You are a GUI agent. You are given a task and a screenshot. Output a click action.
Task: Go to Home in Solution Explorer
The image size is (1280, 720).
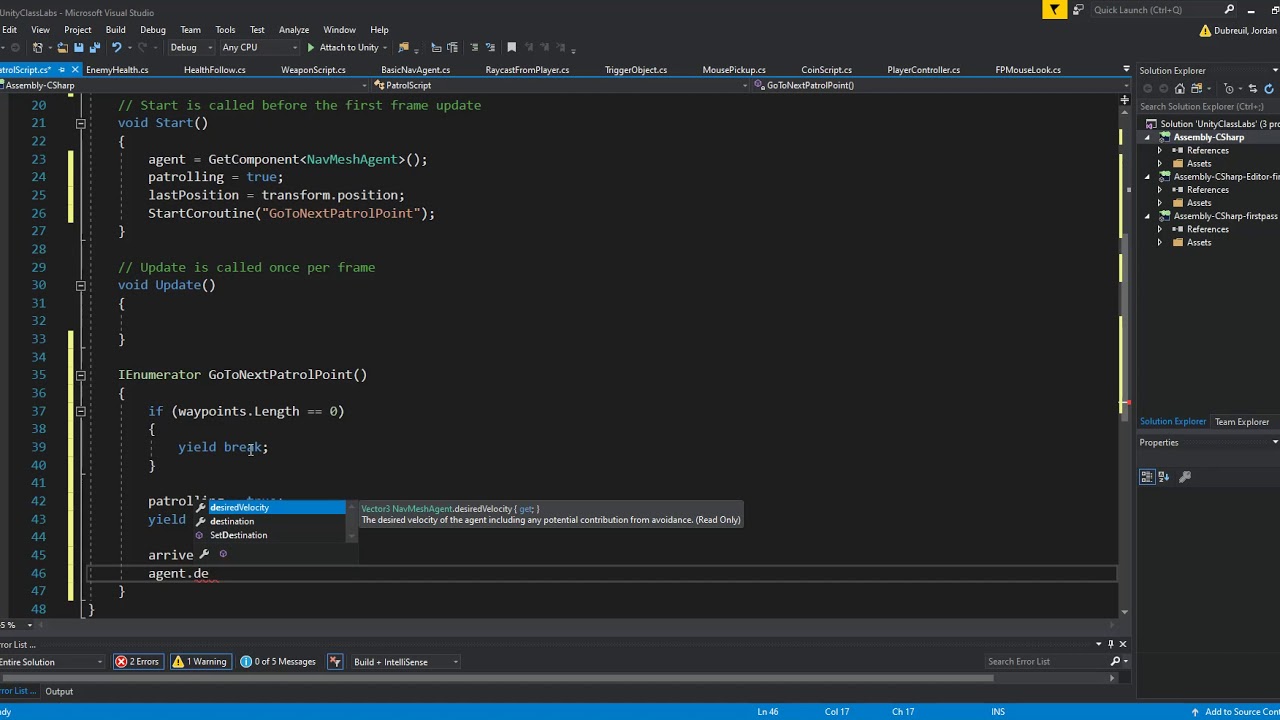[x=1180, y=88]
